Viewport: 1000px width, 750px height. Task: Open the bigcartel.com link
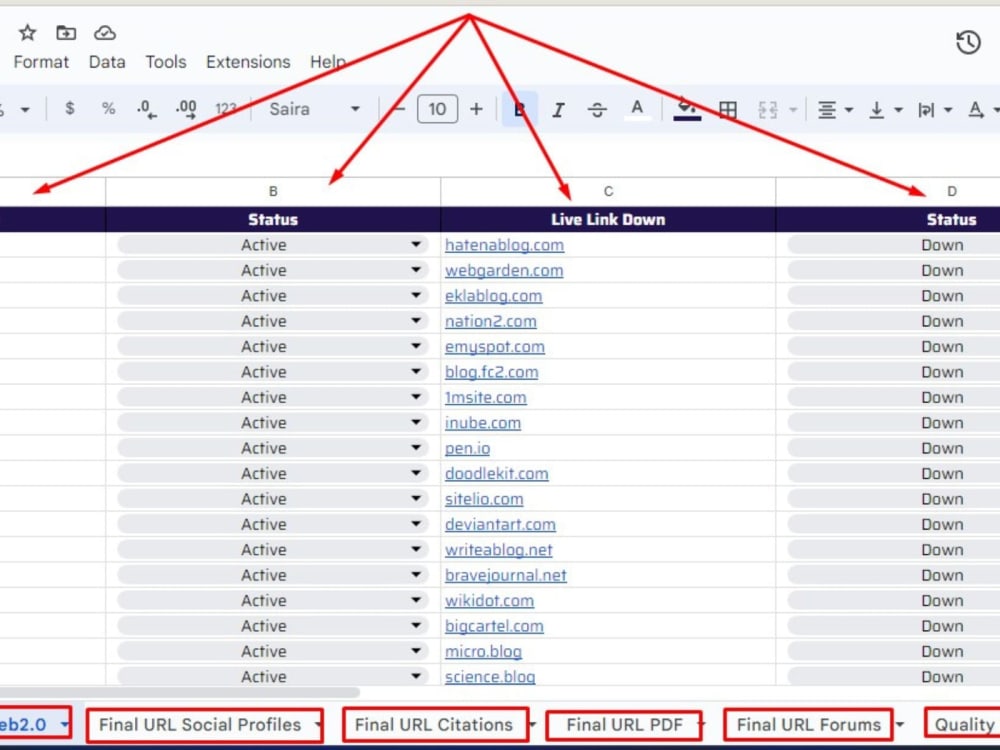[494, 626]
